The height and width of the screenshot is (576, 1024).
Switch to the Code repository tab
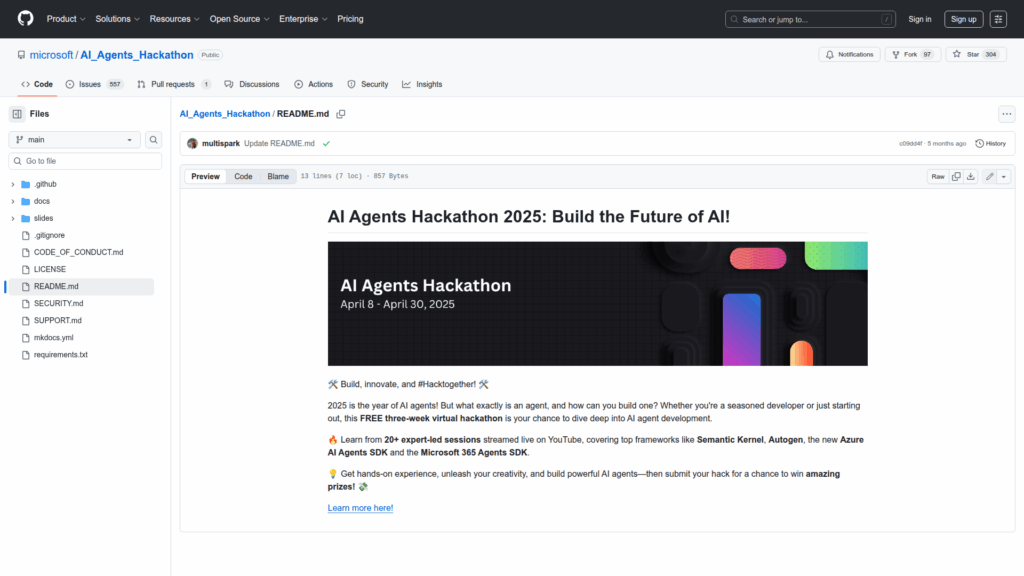point(37,84)
